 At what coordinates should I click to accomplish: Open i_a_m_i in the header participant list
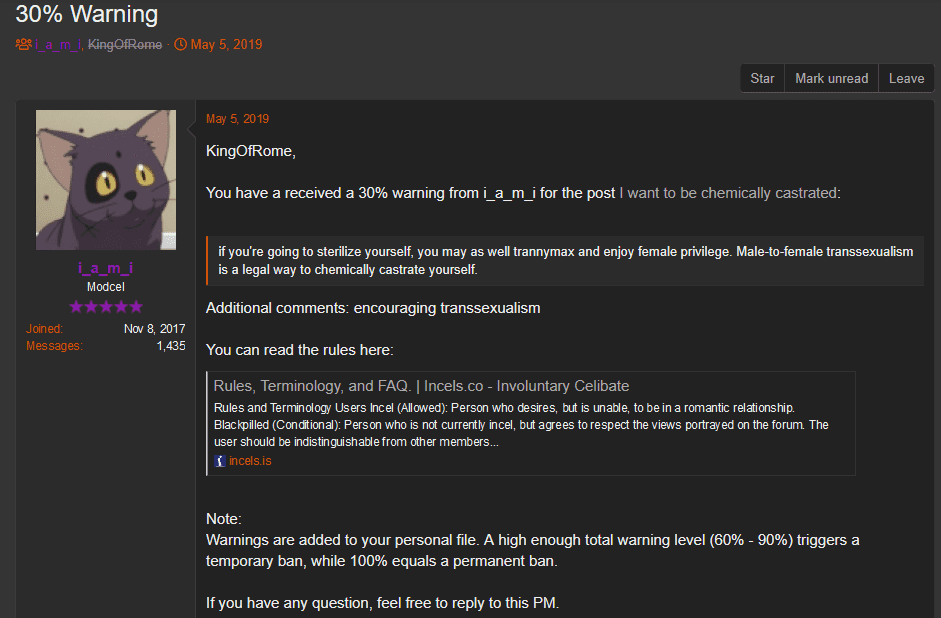coord(58,45)
